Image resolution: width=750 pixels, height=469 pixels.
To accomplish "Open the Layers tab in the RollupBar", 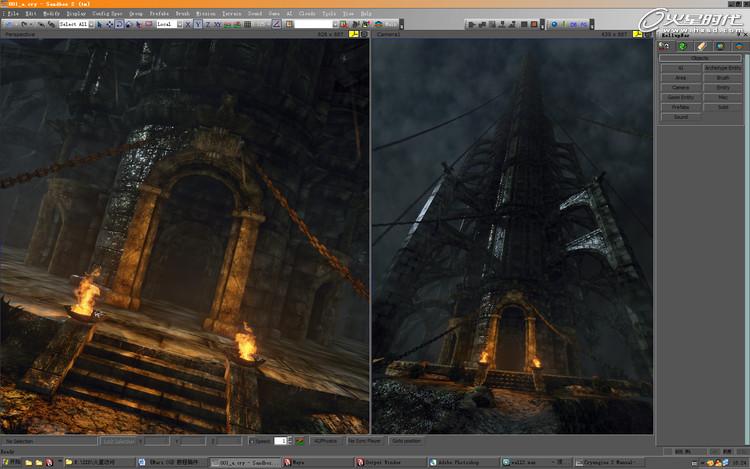I will [739, 46].
